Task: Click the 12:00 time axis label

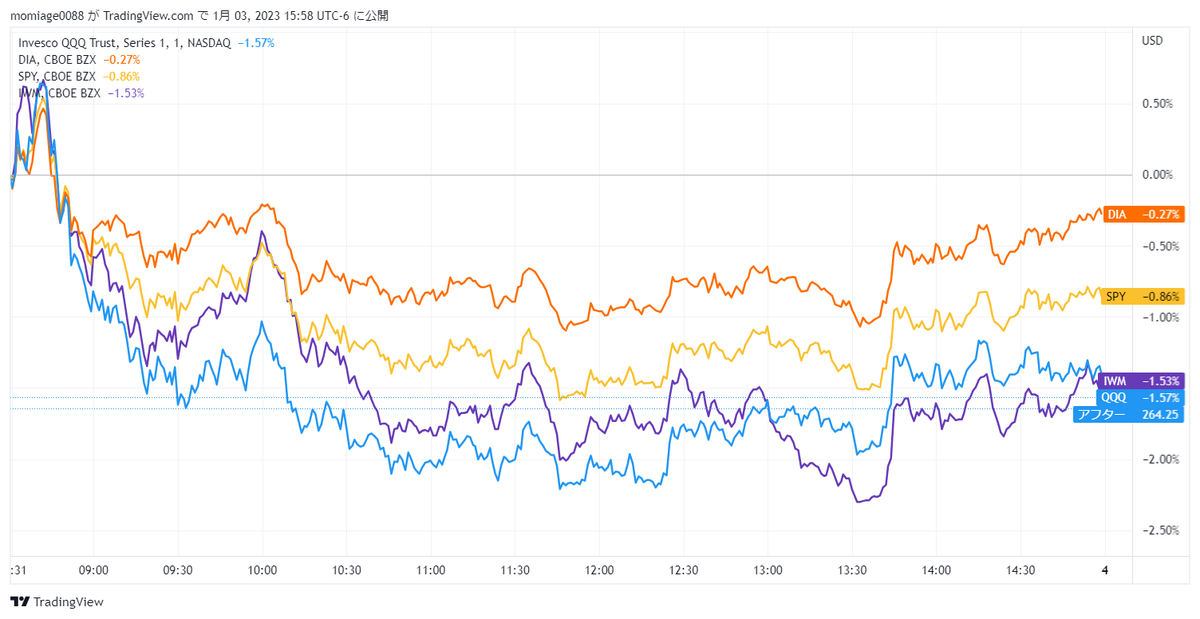Action: click(599, 570)
